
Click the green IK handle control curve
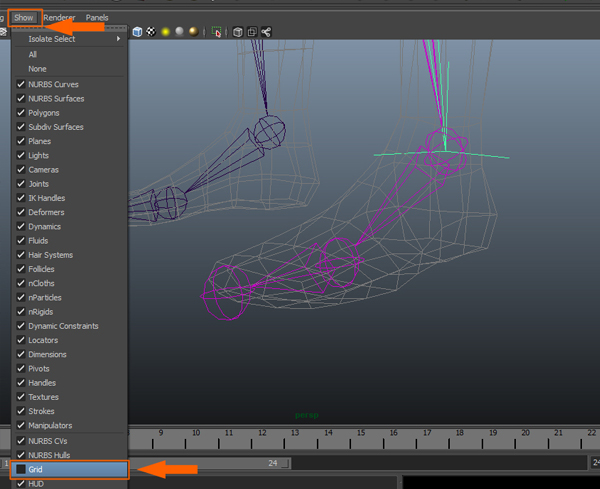click(442, 154)
